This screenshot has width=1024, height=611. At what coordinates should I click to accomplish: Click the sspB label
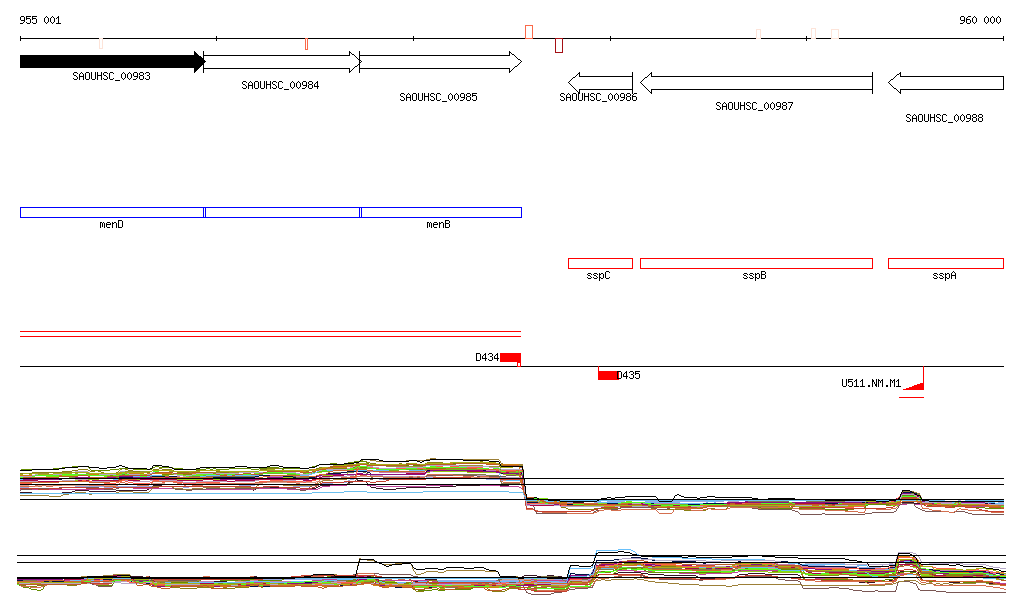[754, 275]
